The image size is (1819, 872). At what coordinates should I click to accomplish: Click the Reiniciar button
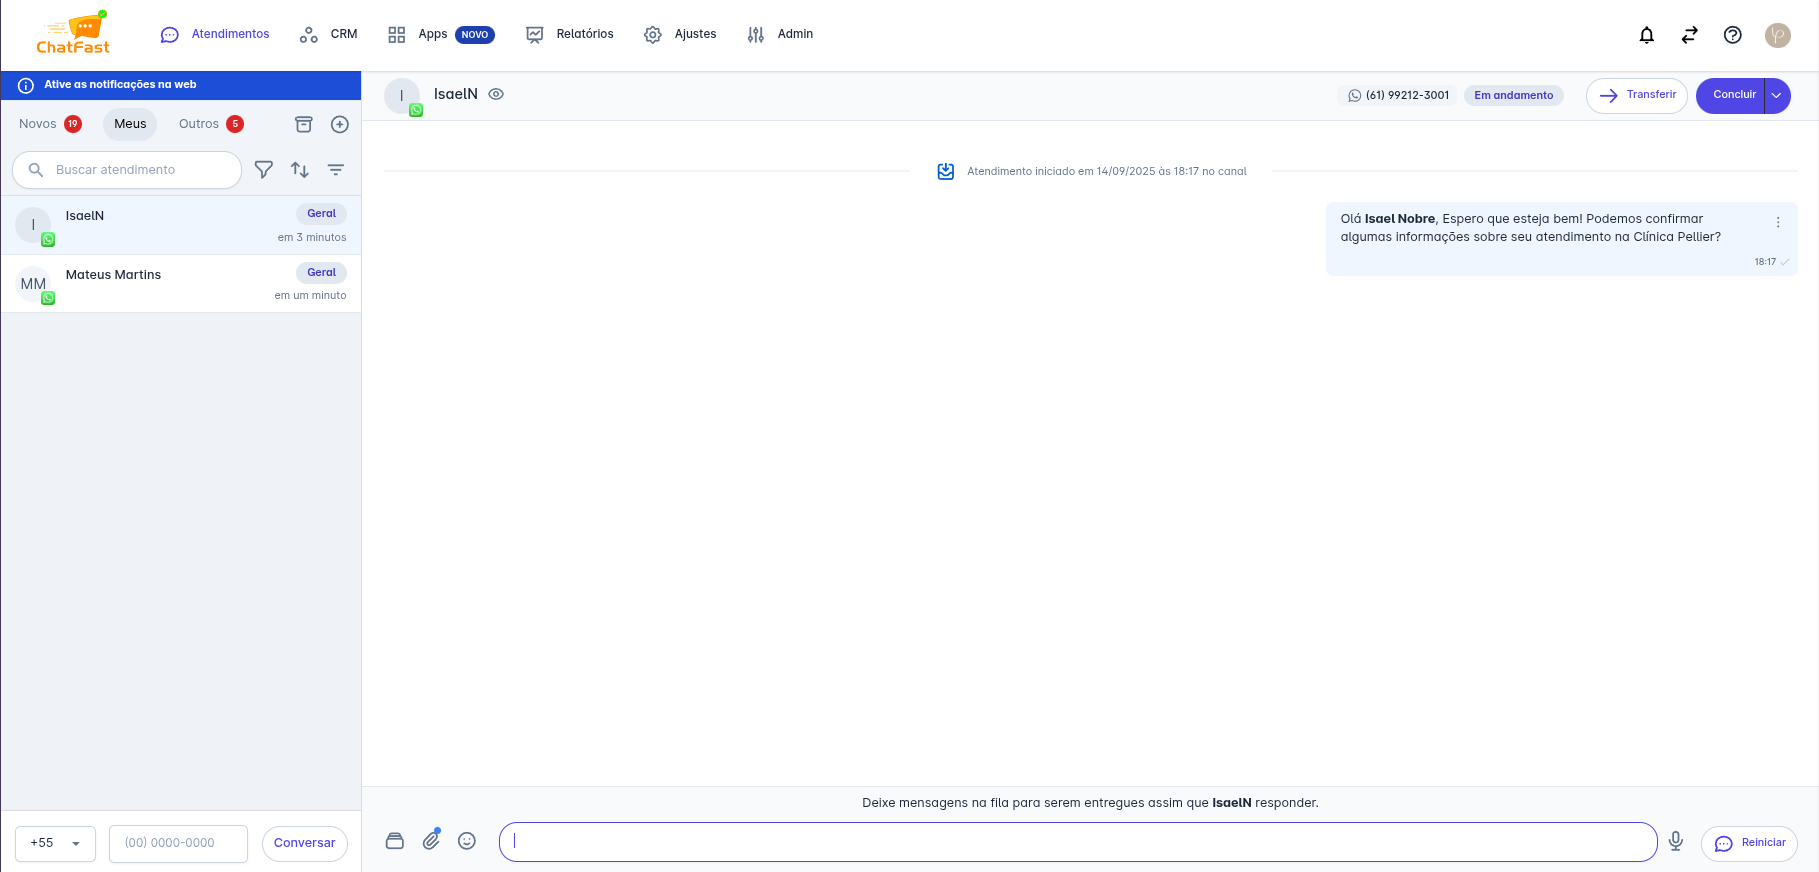(x=1749, y=843)
